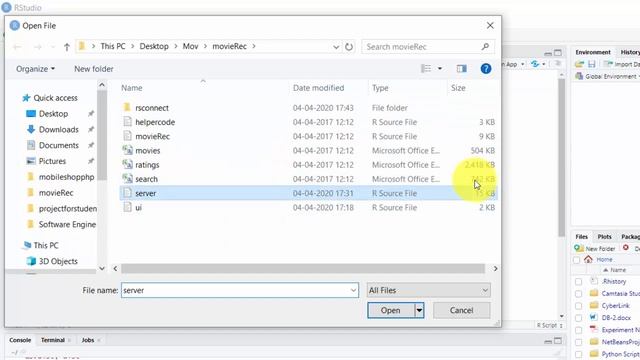This screenshot has height=360, width=640.
Task: Expand the view options dropdown arrow
Action: click(x=440, y=69)
